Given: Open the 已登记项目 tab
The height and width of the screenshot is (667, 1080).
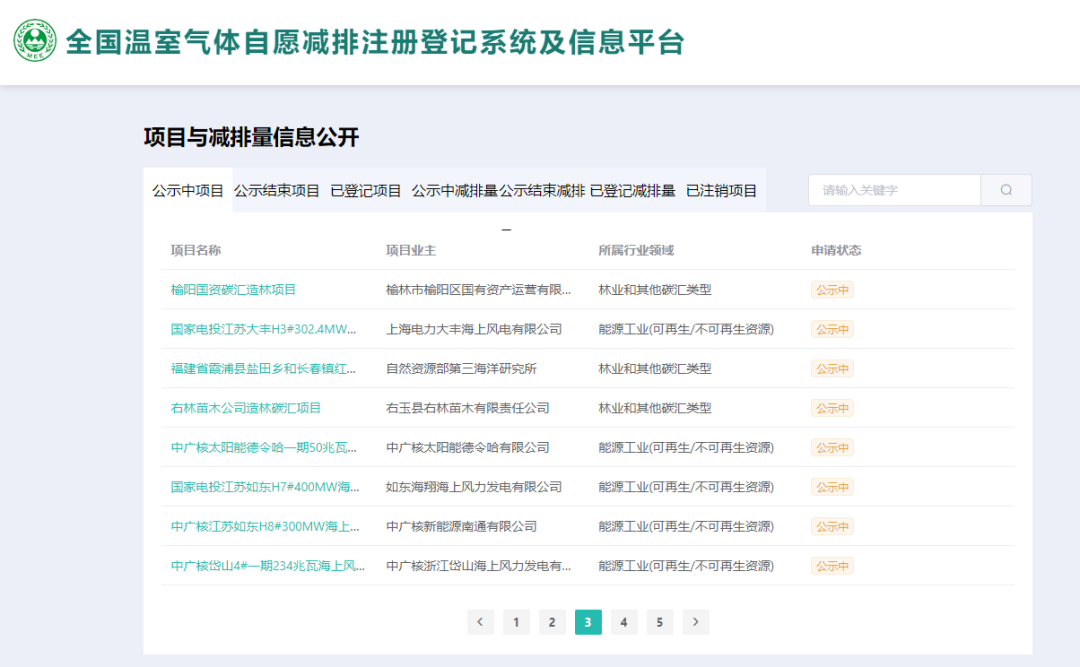Looking at the screenshot, I should (x=366, y=191).
